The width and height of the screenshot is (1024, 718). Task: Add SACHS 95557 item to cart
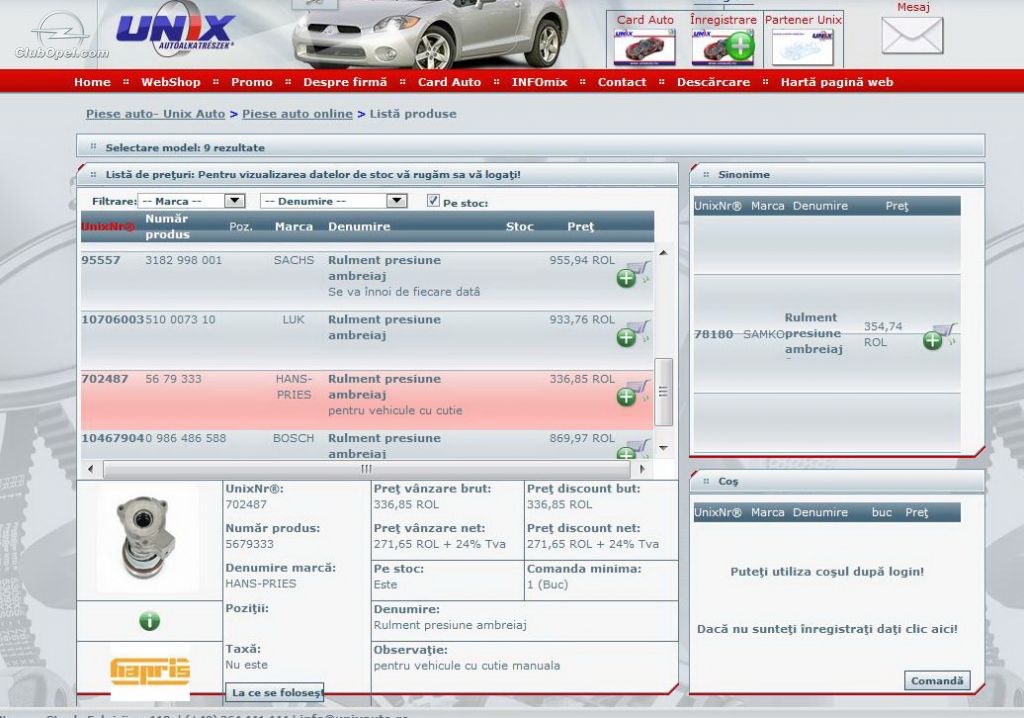pyautogui.click(x=632, y=274)
